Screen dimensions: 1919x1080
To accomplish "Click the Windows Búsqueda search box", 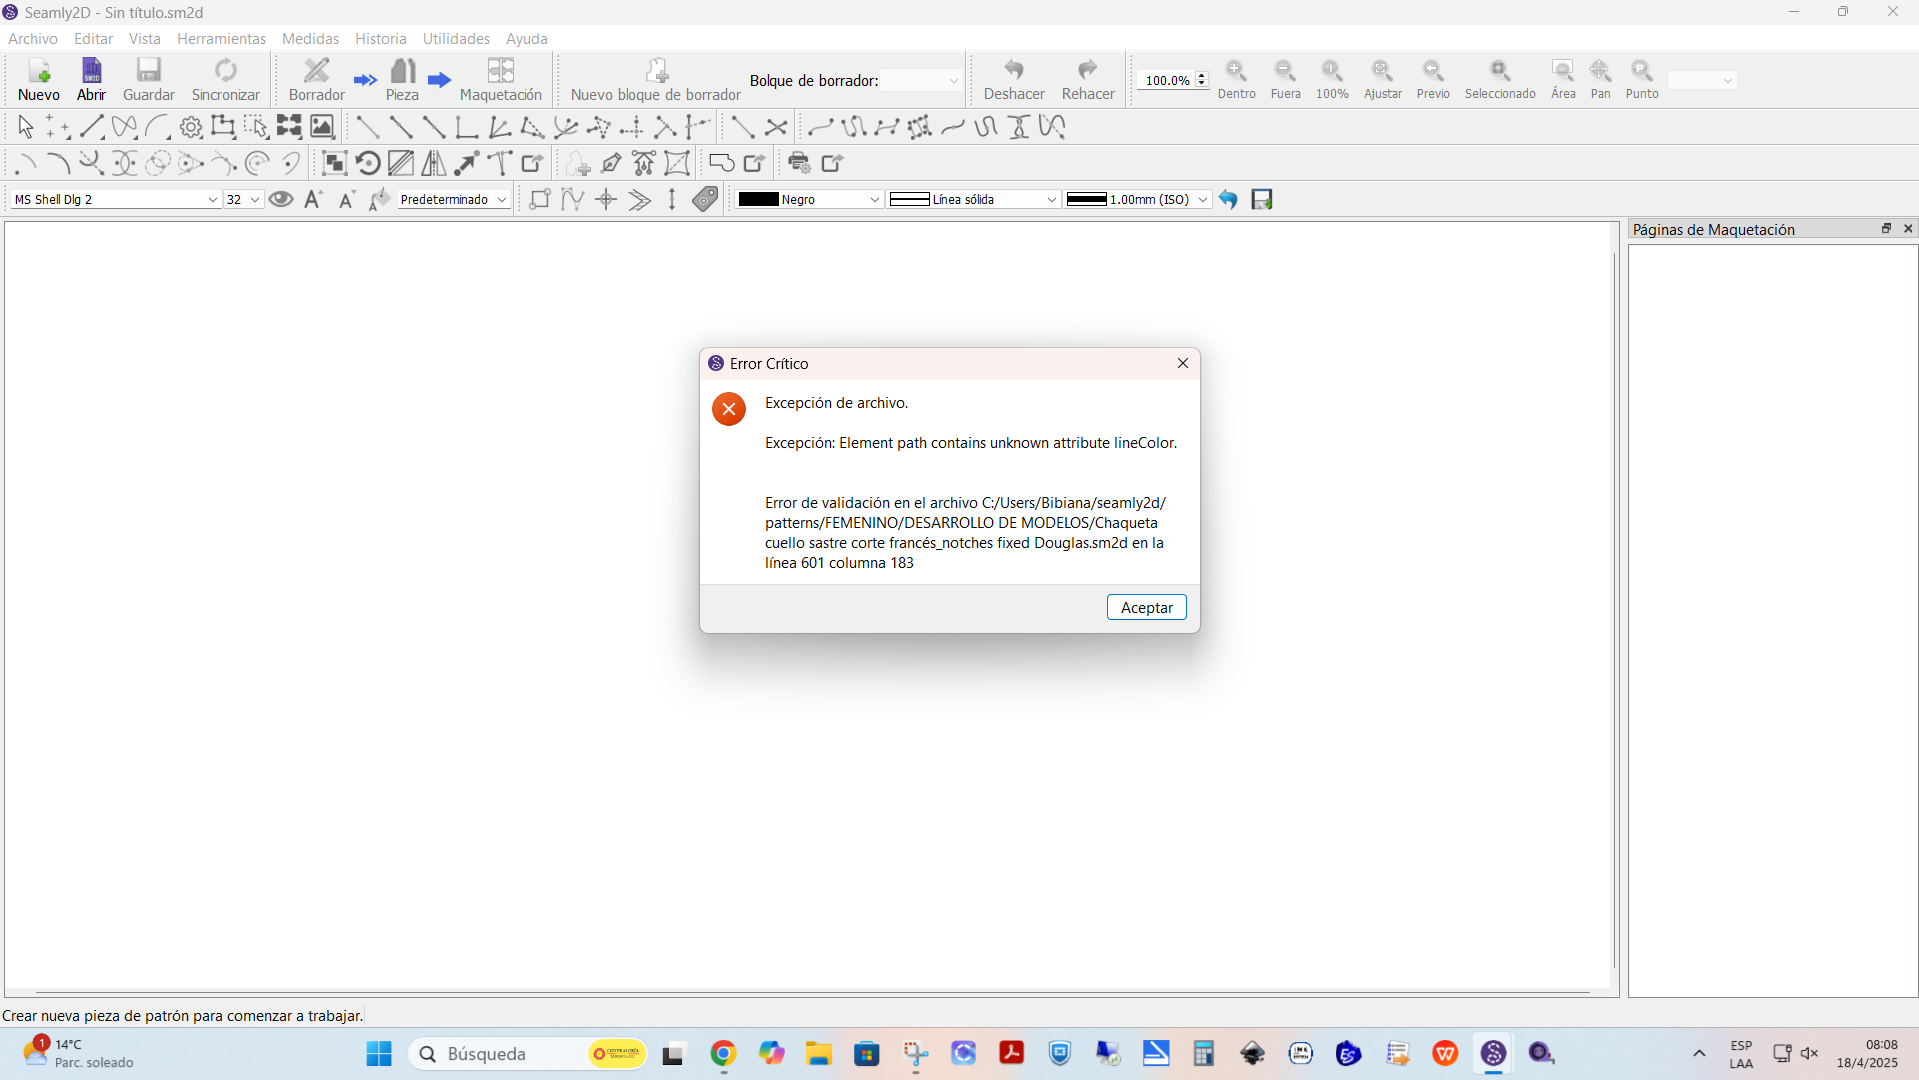I will pyautogui.click(x=527, y=1053).
